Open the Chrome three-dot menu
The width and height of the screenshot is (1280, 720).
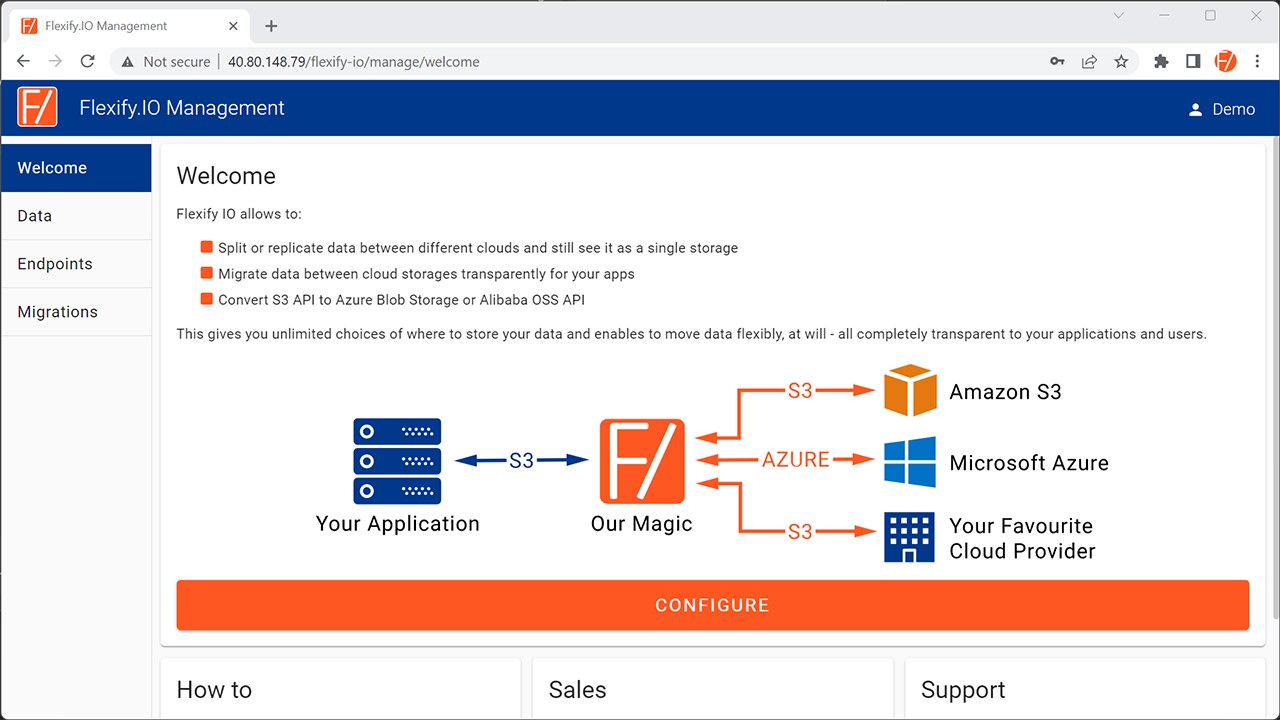point(1257,61)
